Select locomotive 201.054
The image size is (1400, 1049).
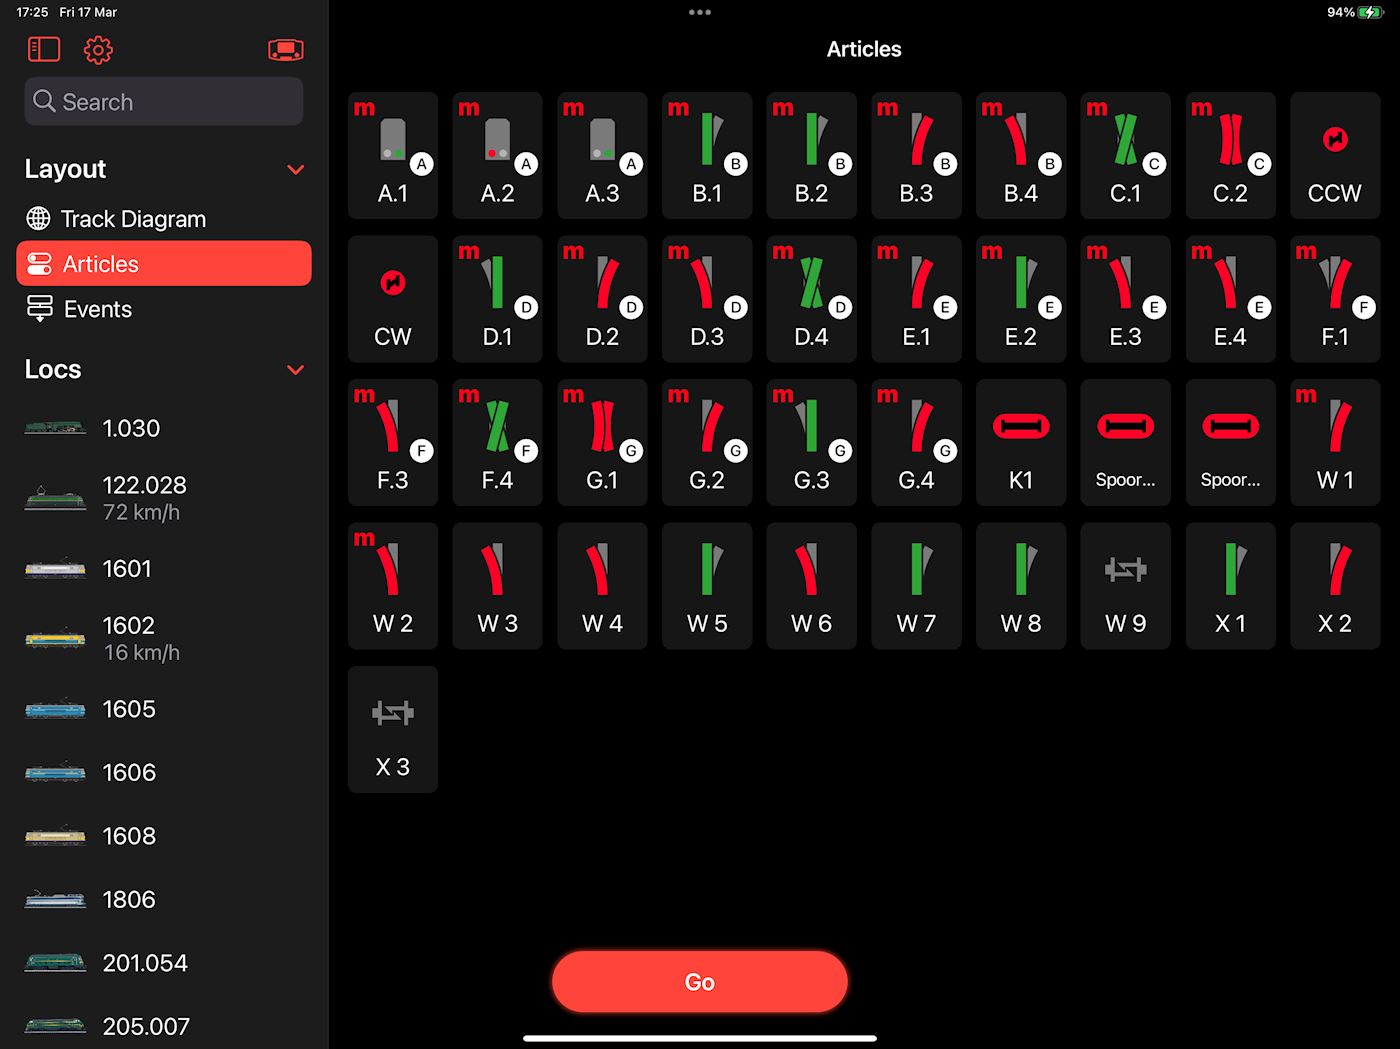click(164, 963)
